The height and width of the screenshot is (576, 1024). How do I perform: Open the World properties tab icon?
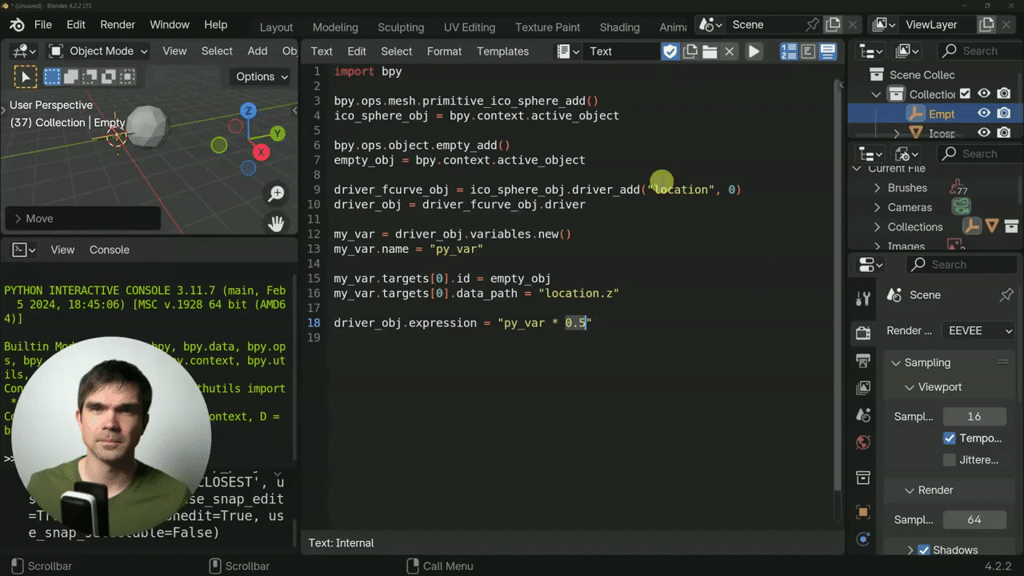coord(863,443)
